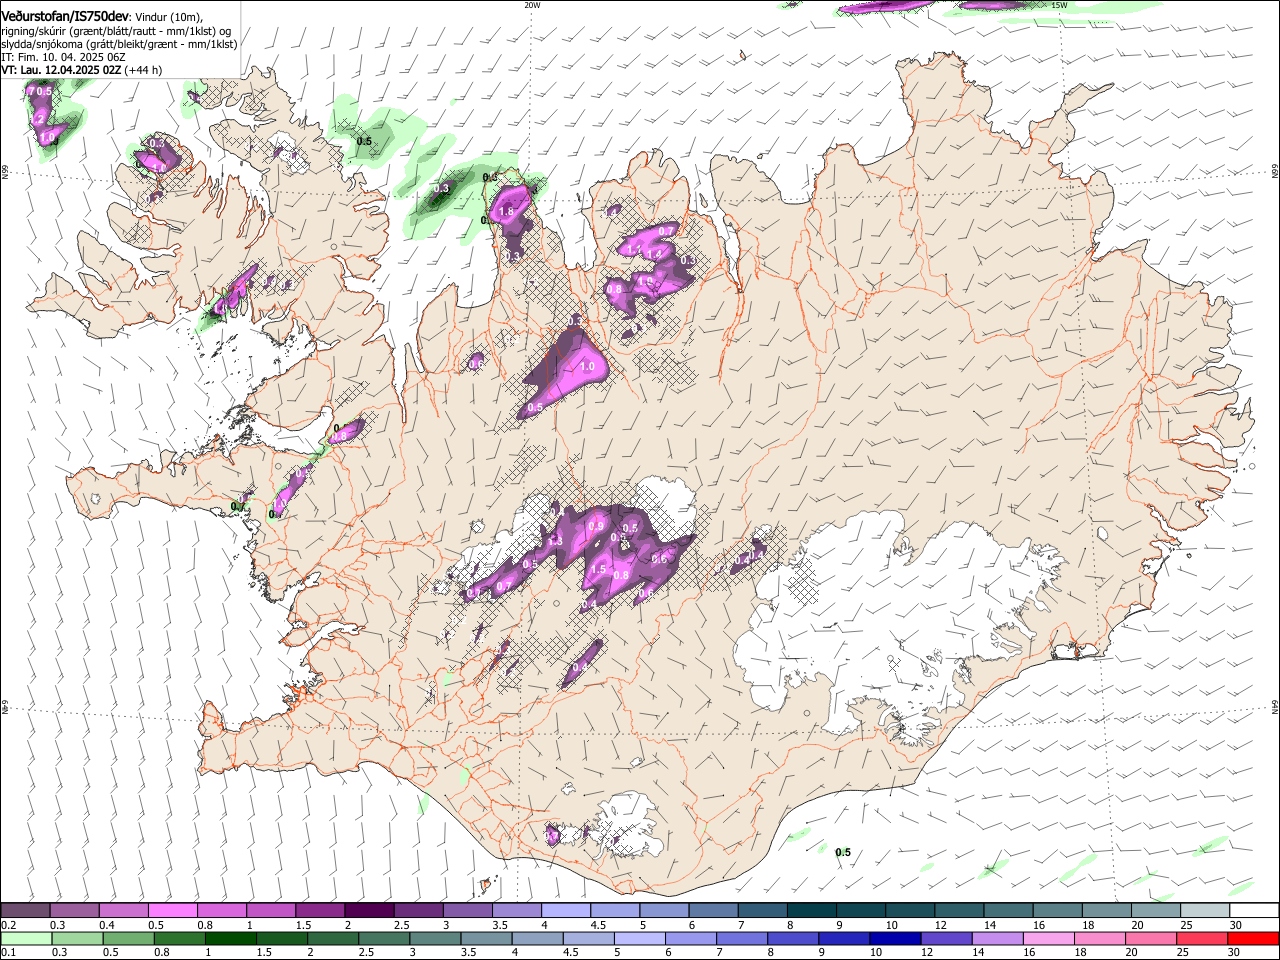Pick the lower legend swatch between 12 and 14

pyautogui.click(x=946, y=938)
